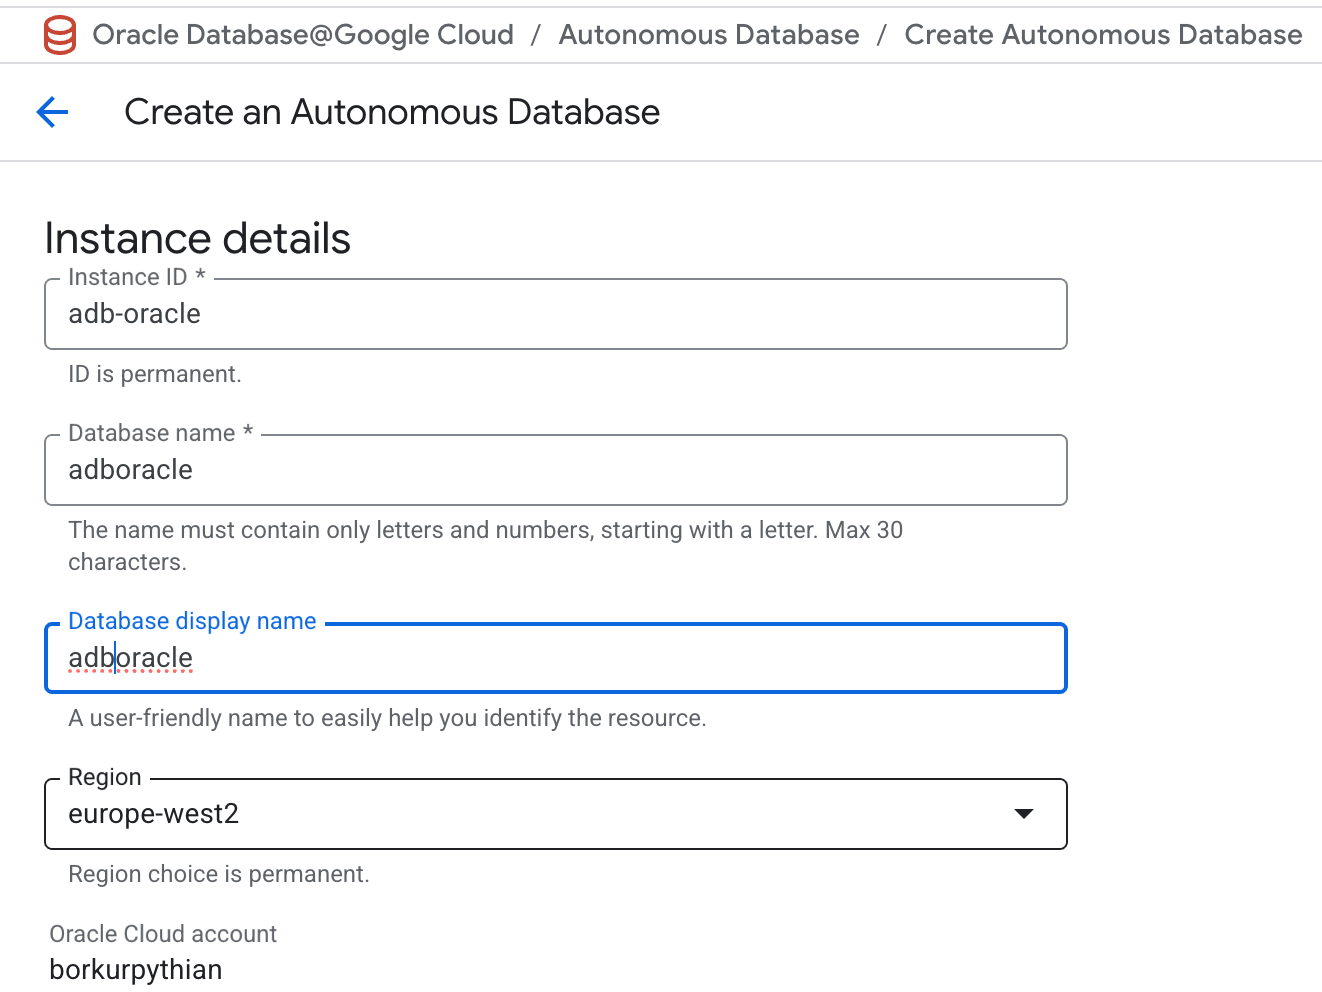Click the borkurpythian Oracle Cloud account name
The height and width of the screenshot is (992, 1322).
135,968
